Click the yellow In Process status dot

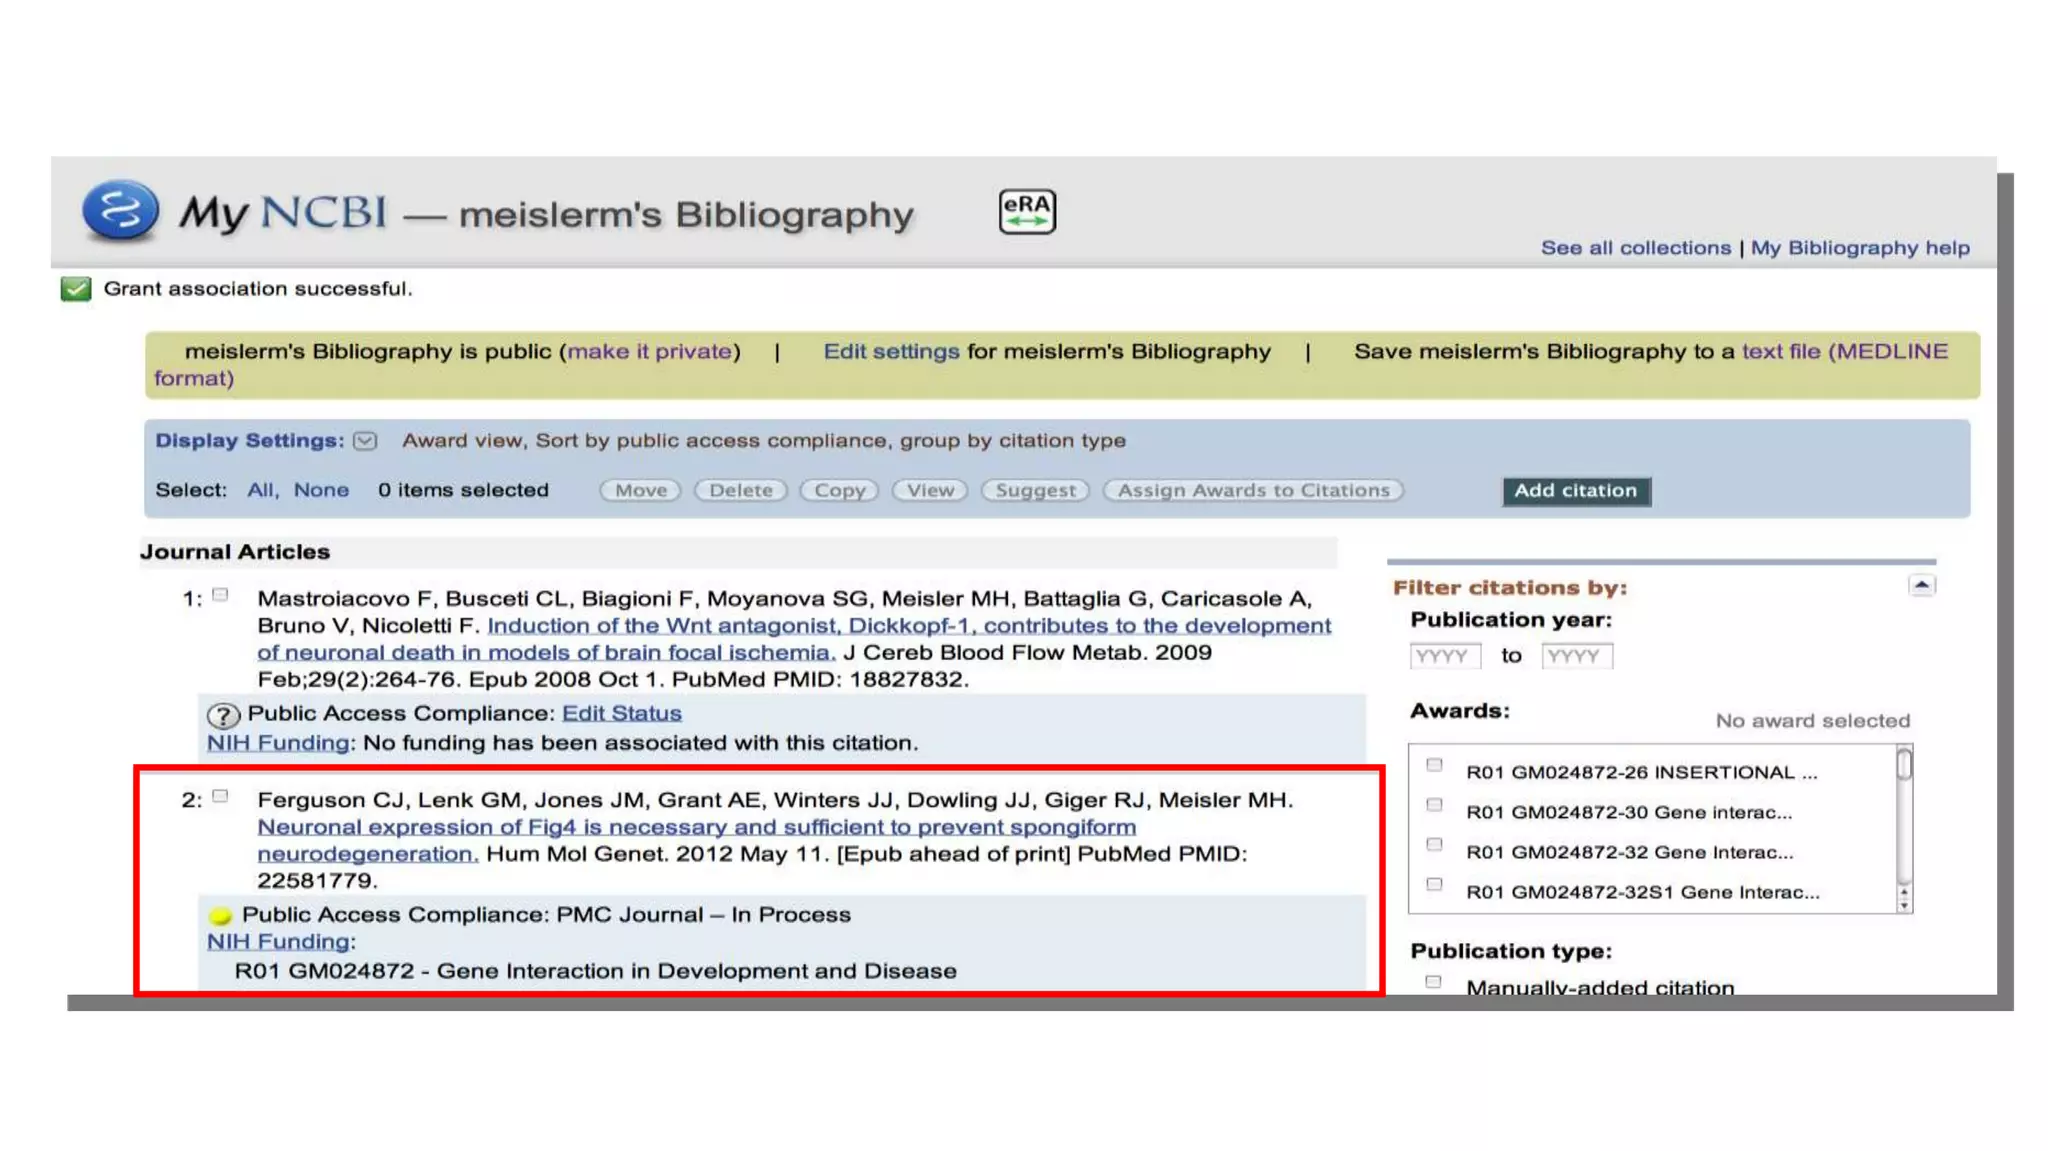click(x=221, y=915)
